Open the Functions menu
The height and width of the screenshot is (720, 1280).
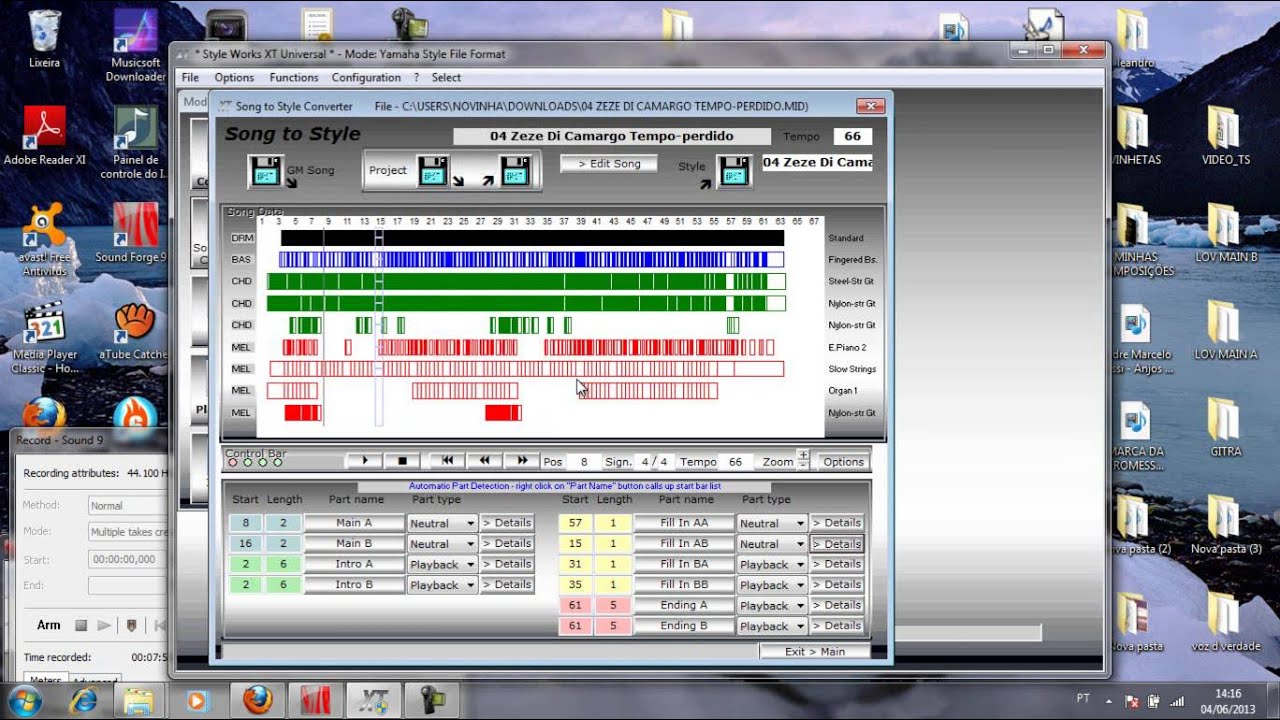(x=294, y=77)
